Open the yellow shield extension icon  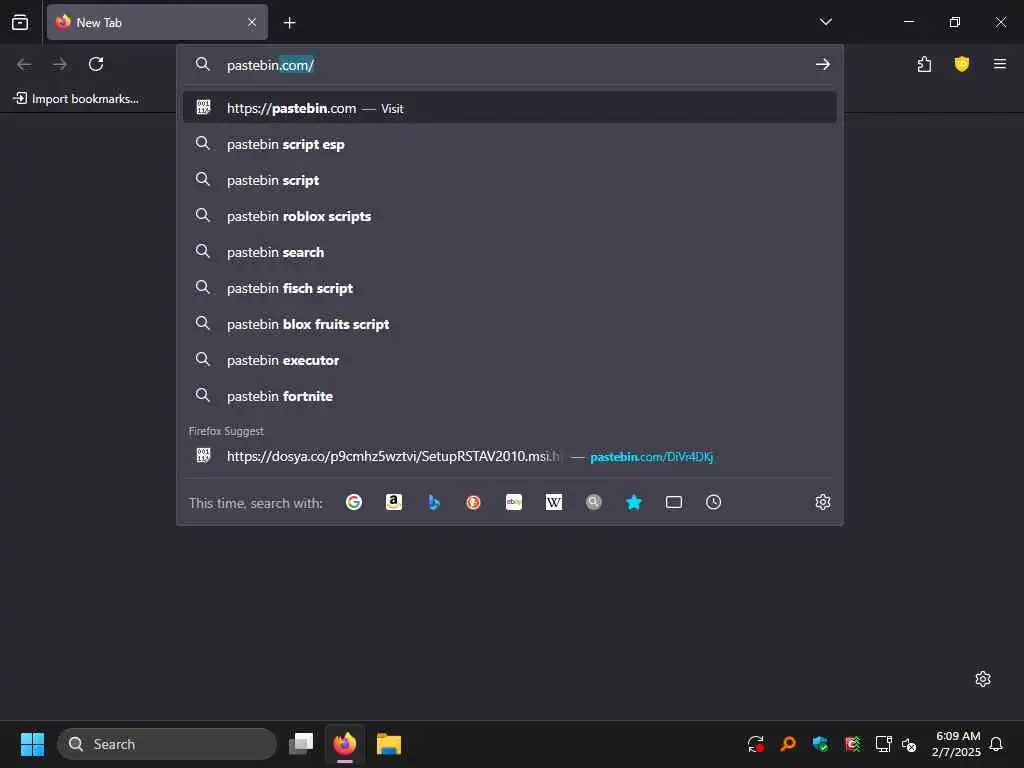pos(961,64)
